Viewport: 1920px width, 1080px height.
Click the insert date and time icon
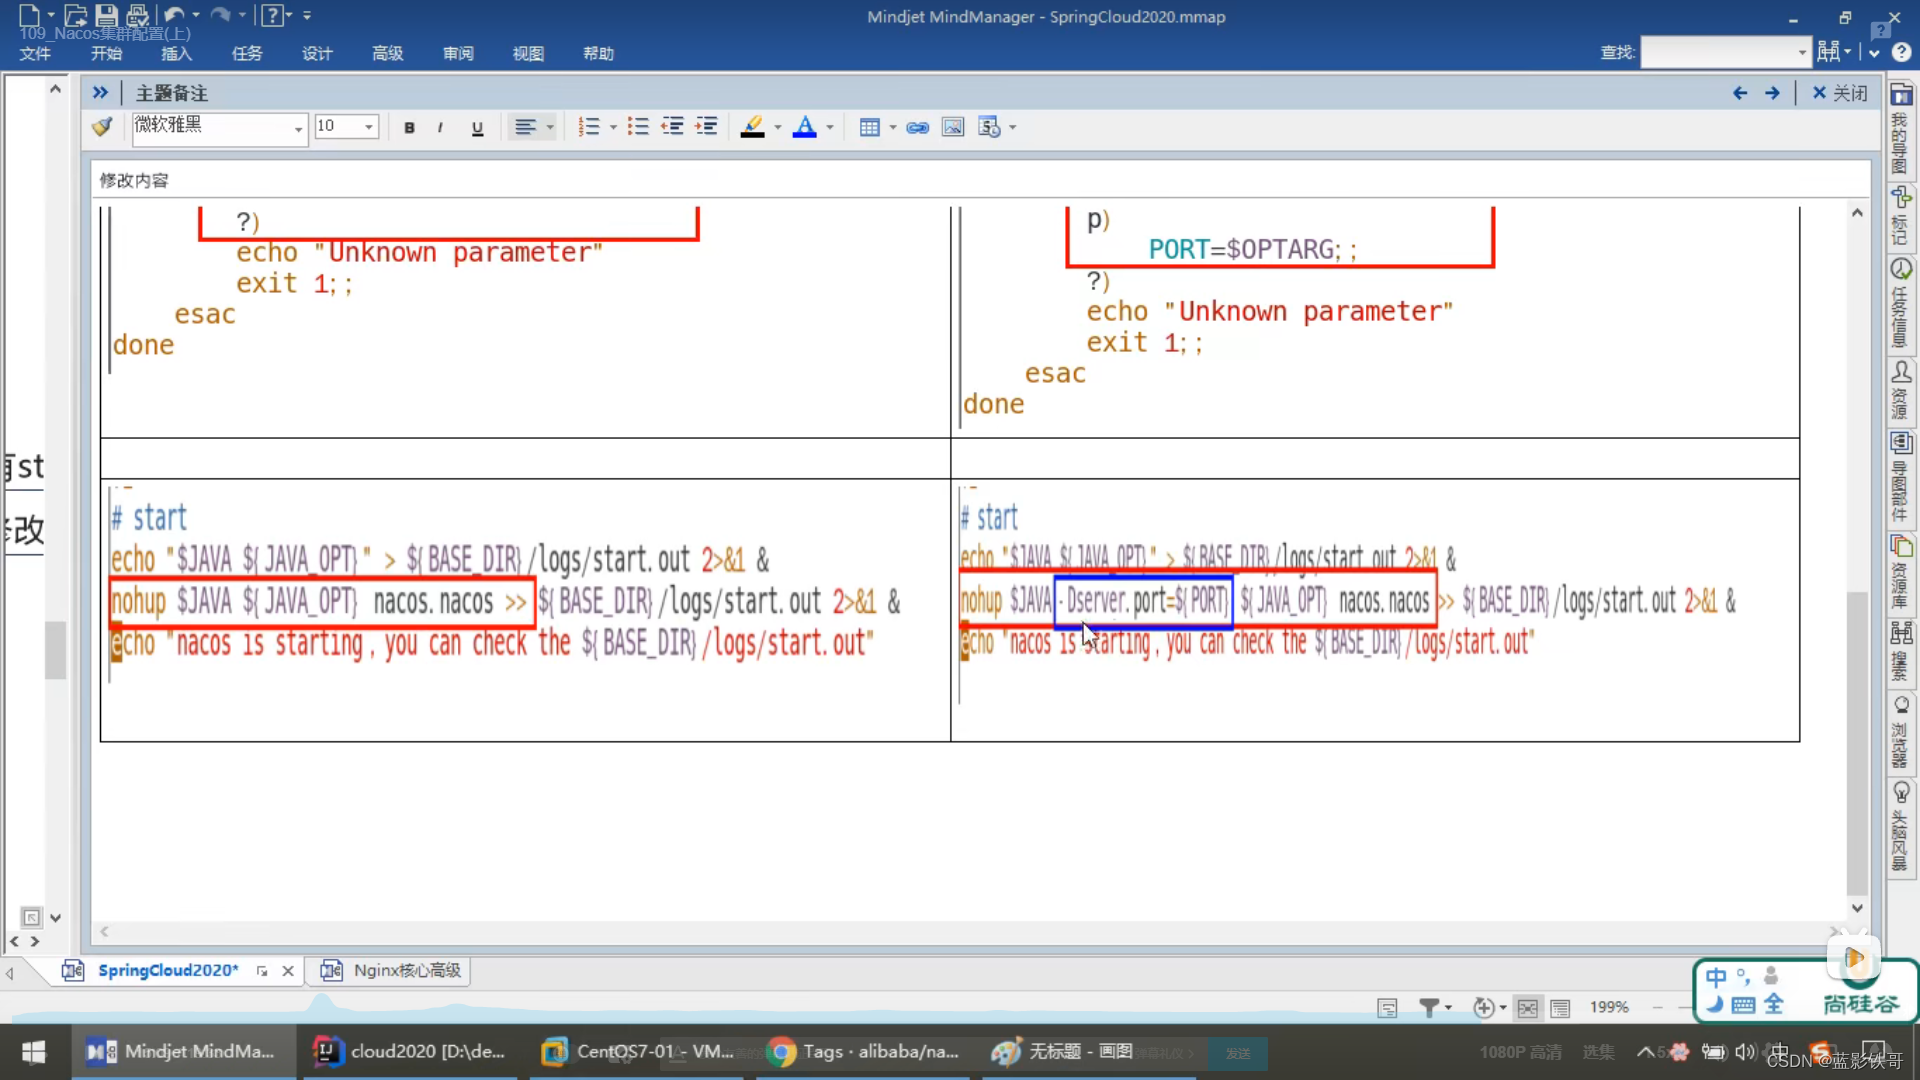pyautogui.click(x=989, y=127)
